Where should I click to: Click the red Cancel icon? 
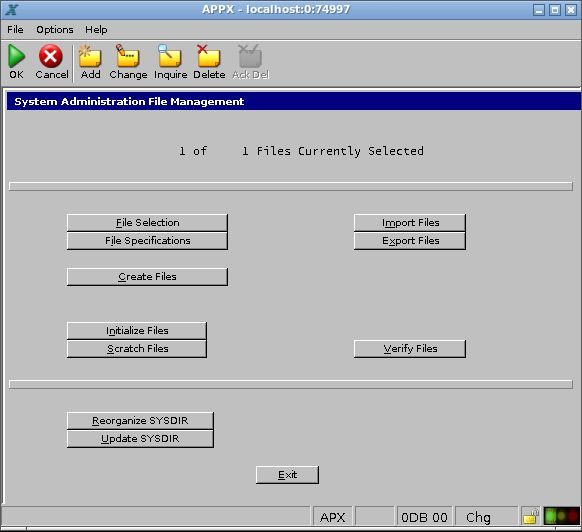tap(50, 56)
